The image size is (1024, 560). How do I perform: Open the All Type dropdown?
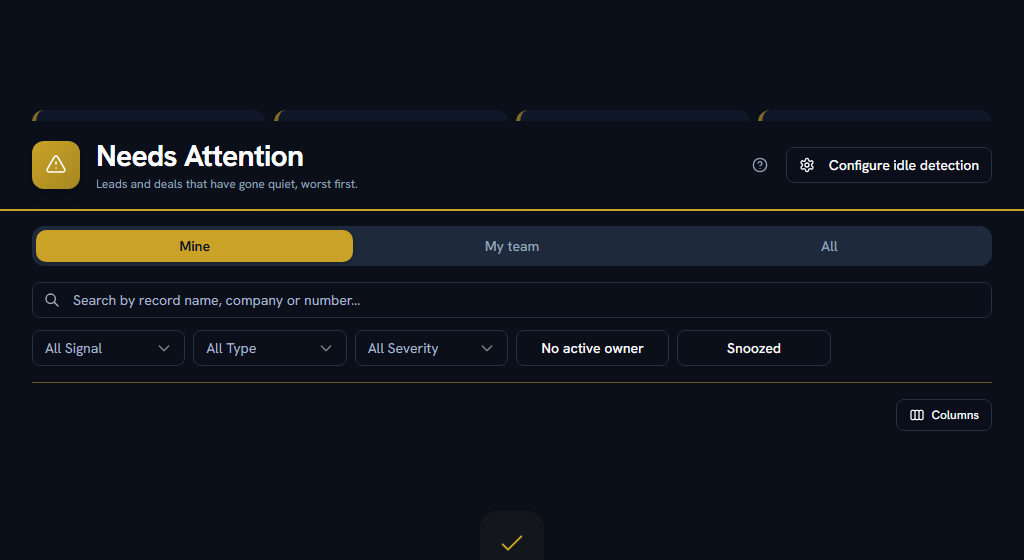[x=270, y=348]
